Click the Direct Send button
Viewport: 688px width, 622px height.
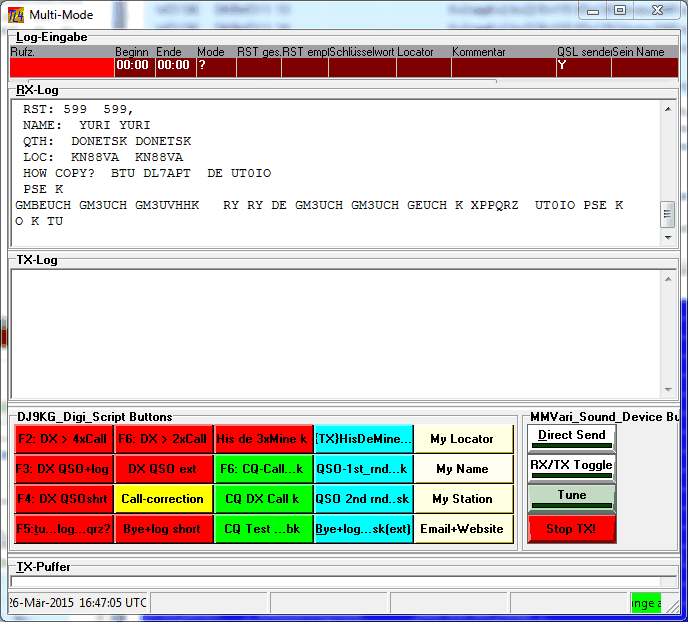(x=572, y=438)
